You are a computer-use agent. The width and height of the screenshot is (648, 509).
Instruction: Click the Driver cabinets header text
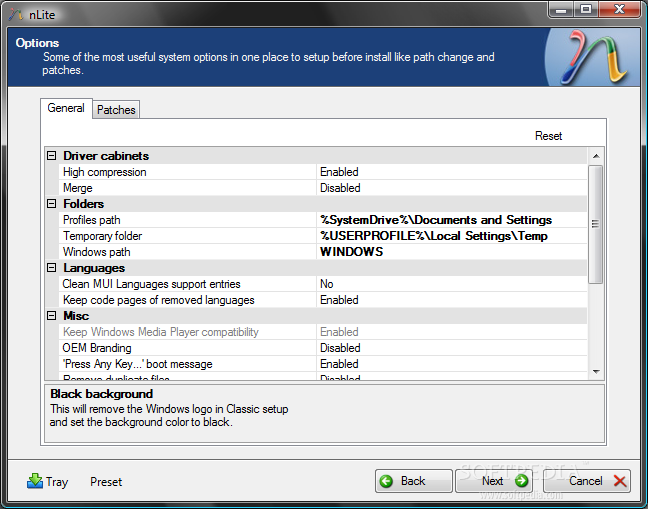click(106, 156)
